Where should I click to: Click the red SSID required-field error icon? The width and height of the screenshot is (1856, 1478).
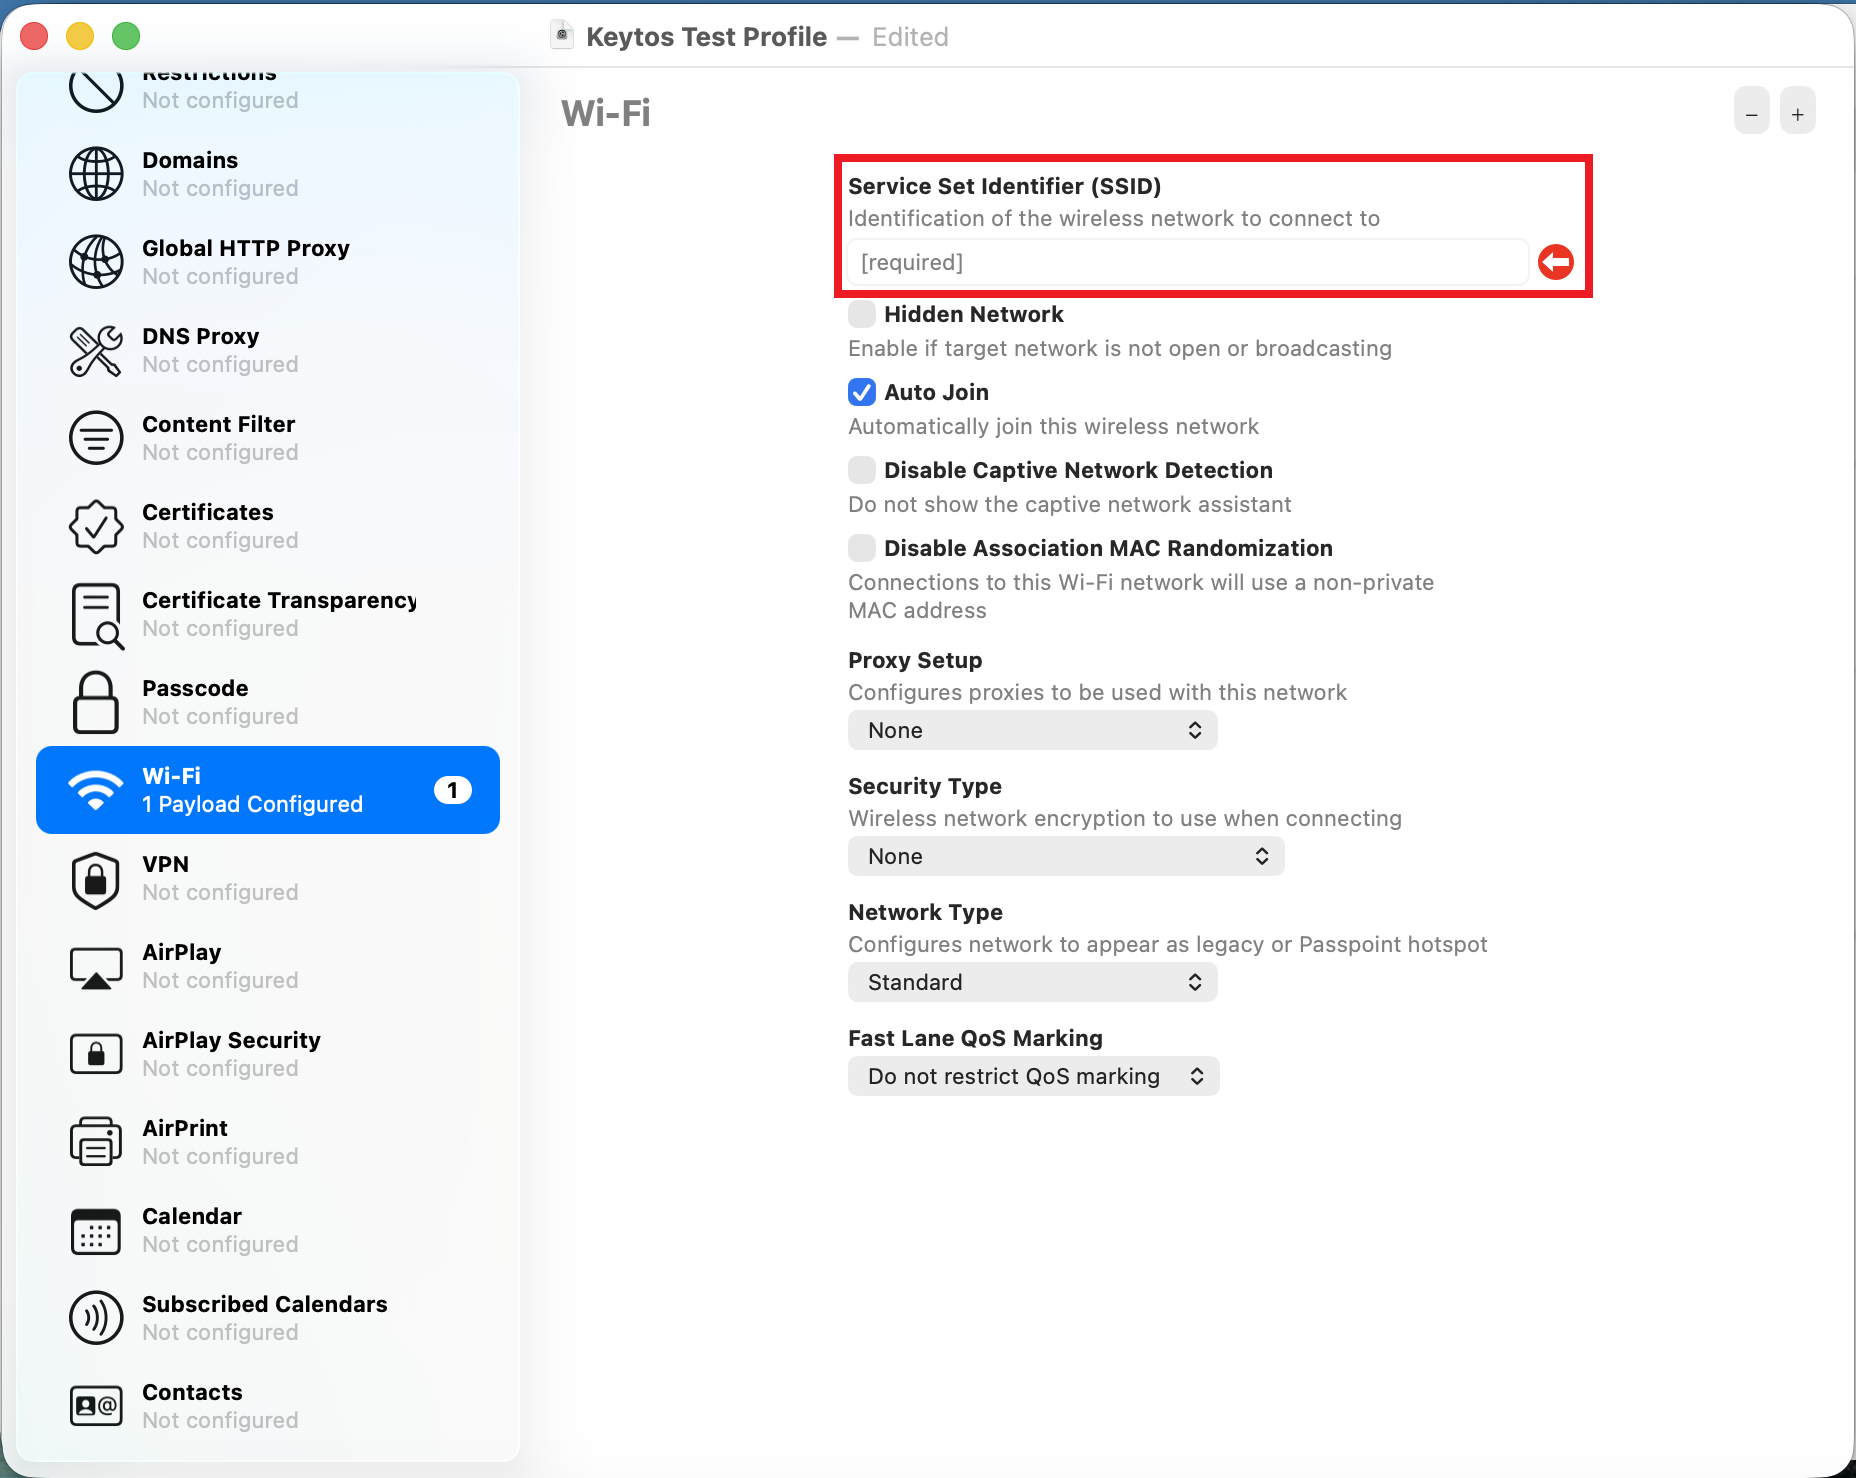pyautogui.click(x=1556, y=262)
